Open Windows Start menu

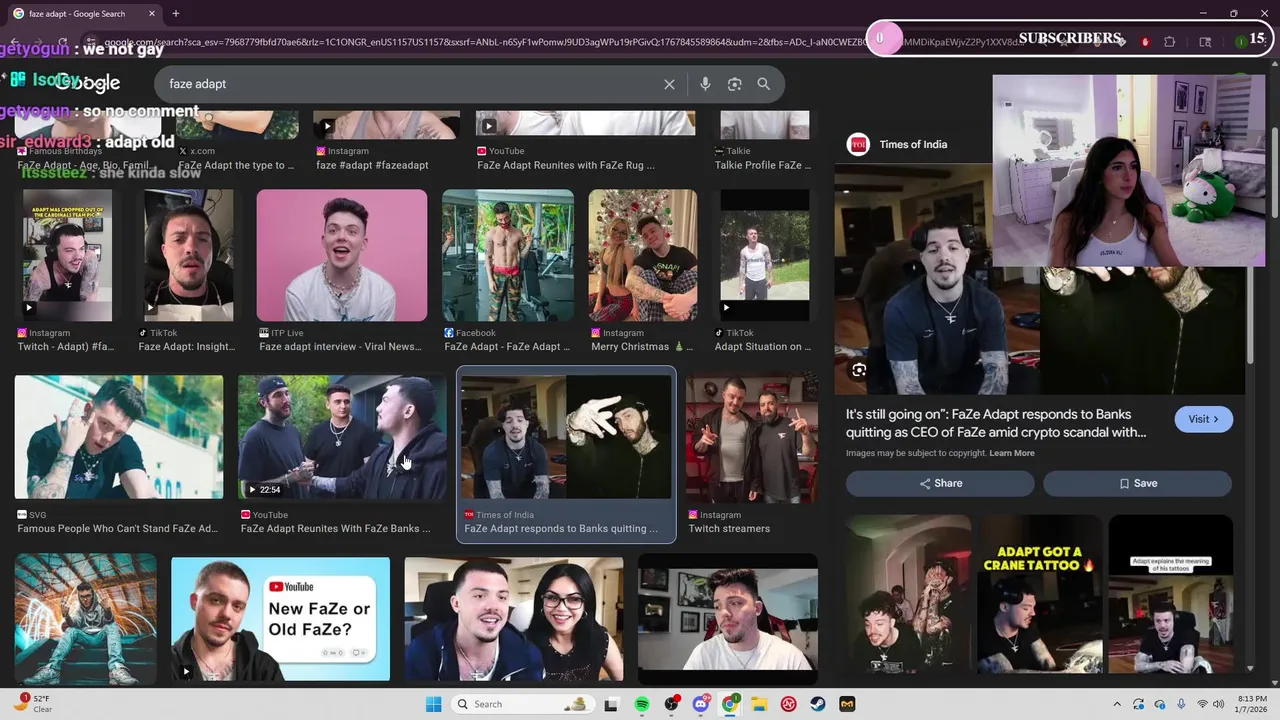pos(433,704)
